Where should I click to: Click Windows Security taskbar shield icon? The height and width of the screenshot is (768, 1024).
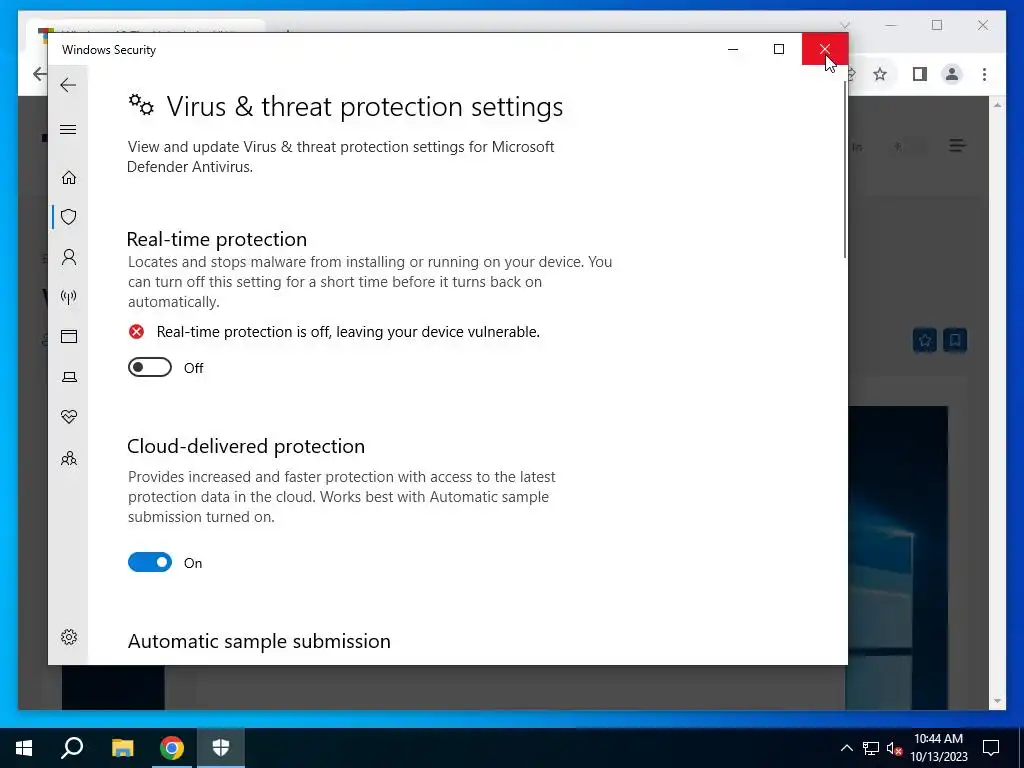221,748
